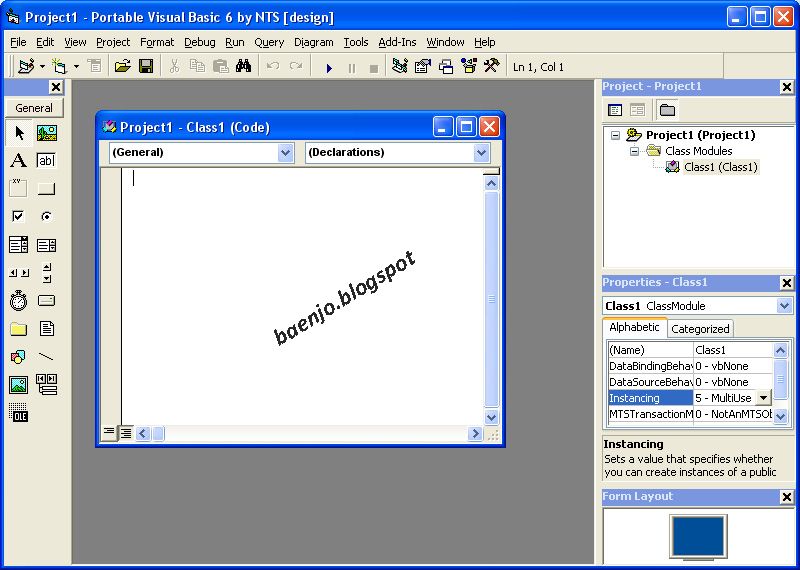Select the OptionButton control tool

click(x=46, y=216)
